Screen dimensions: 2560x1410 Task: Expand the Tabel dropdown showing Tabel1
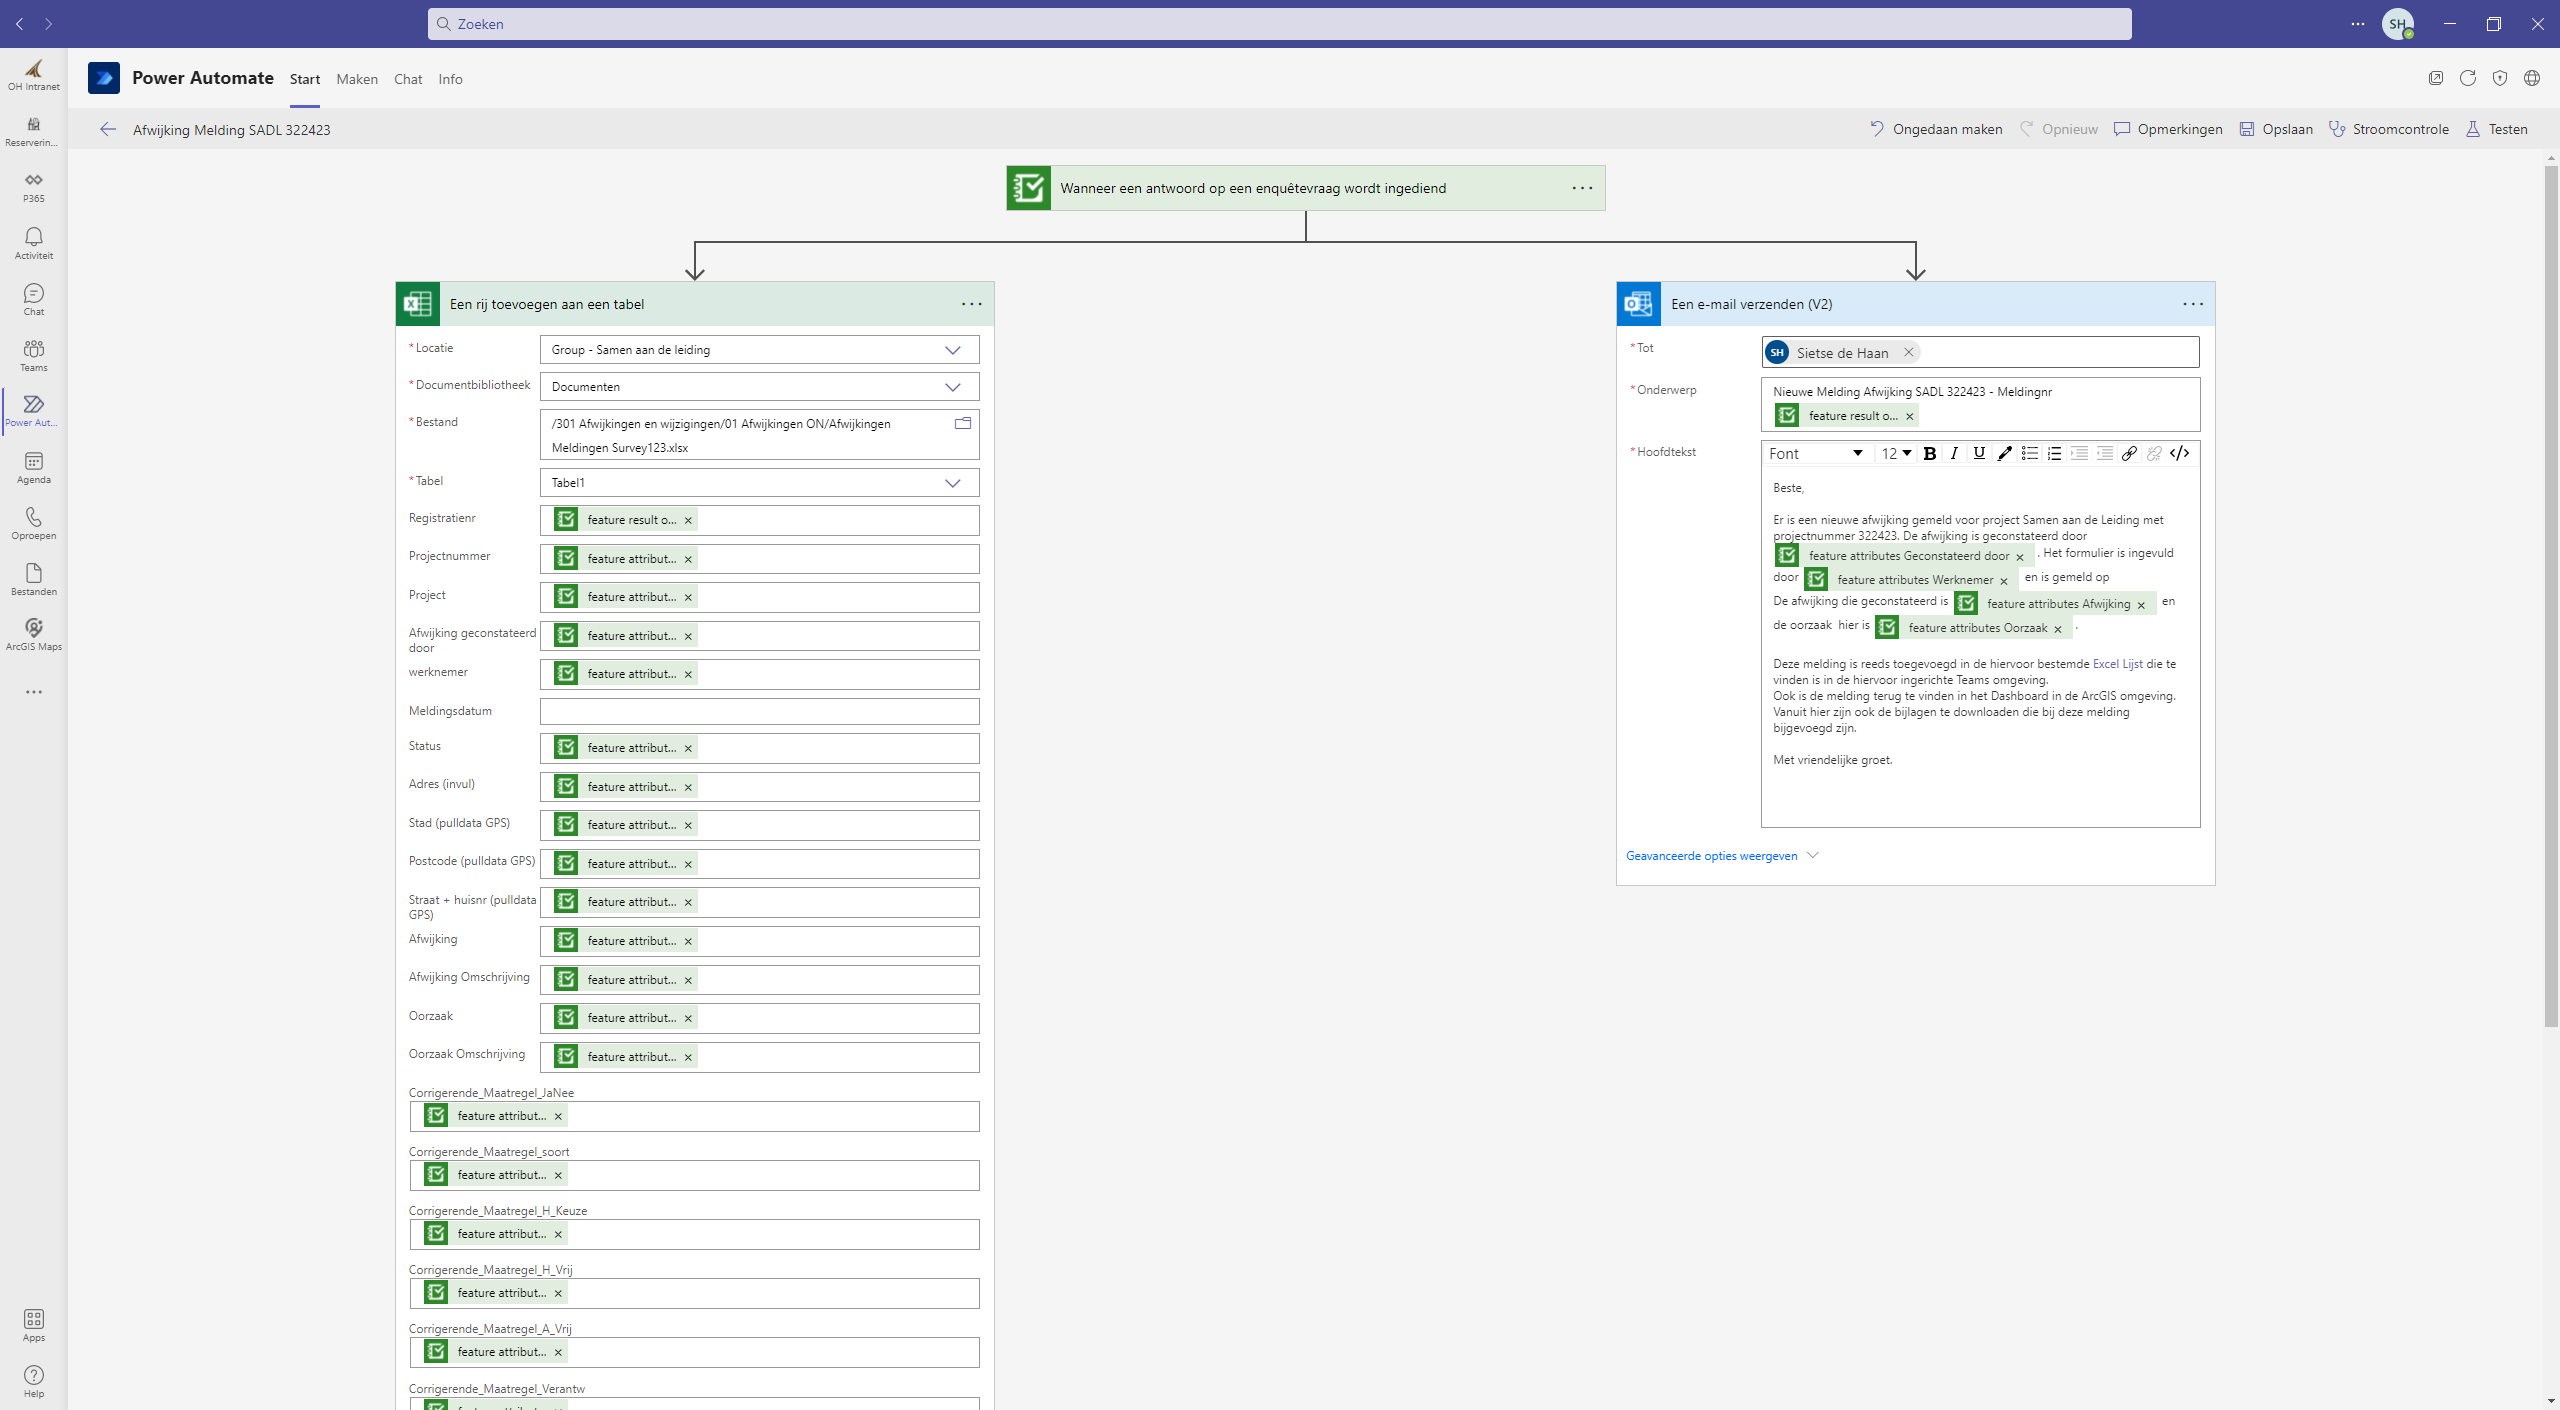[x=952, y=482]
